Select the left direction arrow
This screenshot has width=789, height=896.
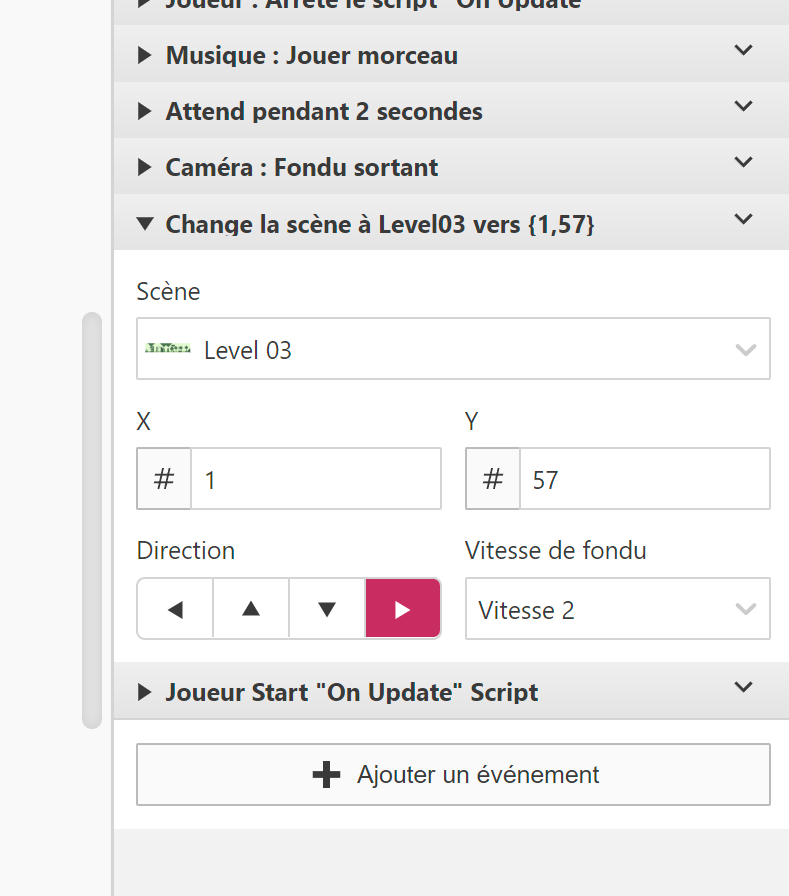tap(175, 609)
